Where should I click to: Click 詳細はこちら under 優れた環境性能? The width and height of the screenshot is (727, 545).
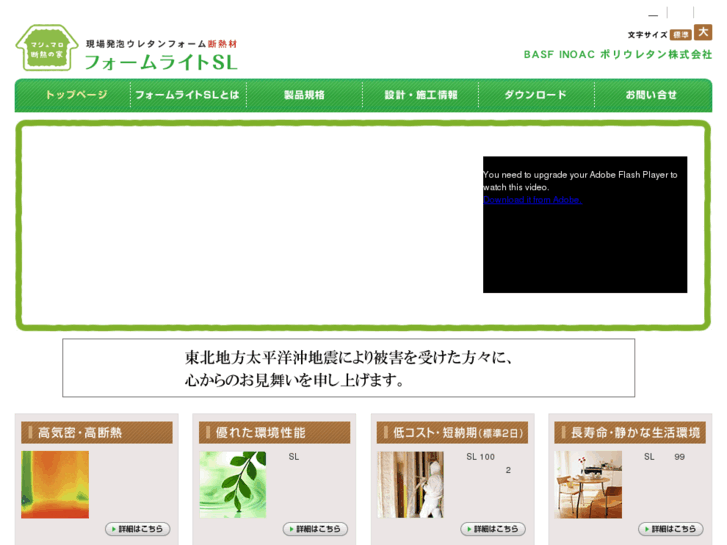pyautogui.click(x=315, y=529)
